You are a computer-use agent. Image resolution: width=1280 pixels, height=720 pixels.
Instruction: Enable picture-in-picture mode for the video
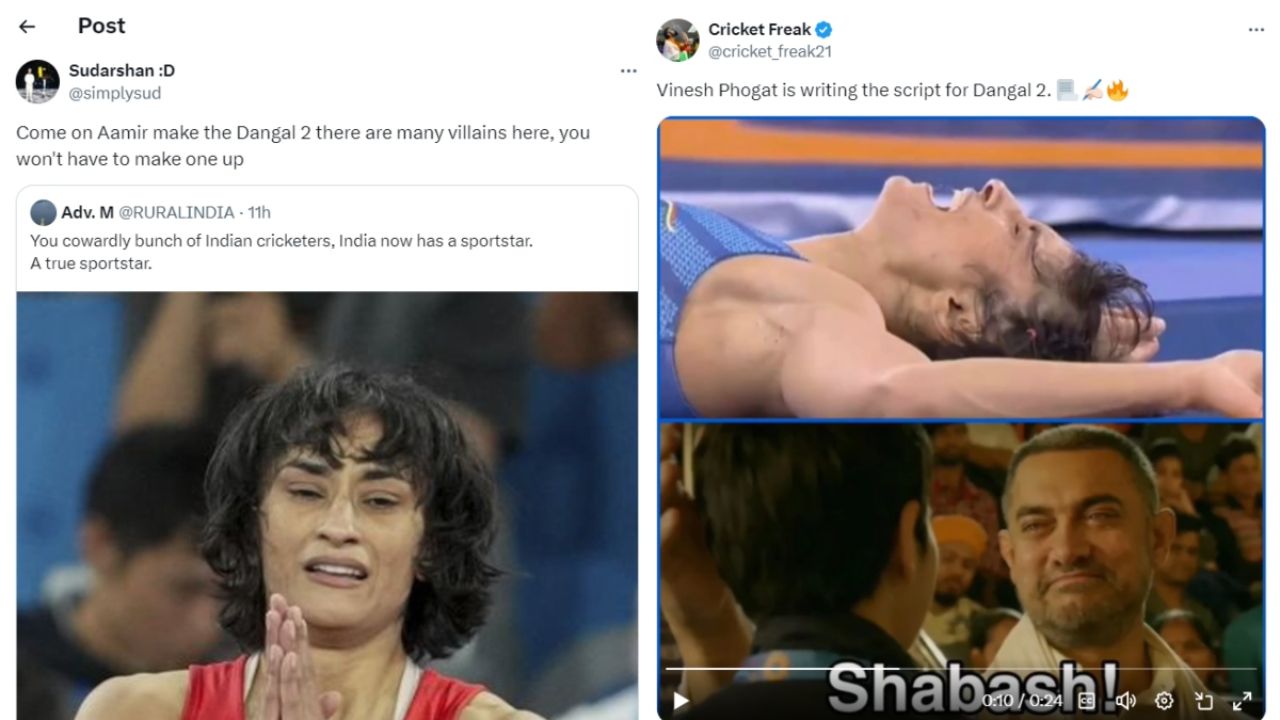click(x=1203, y=700)
